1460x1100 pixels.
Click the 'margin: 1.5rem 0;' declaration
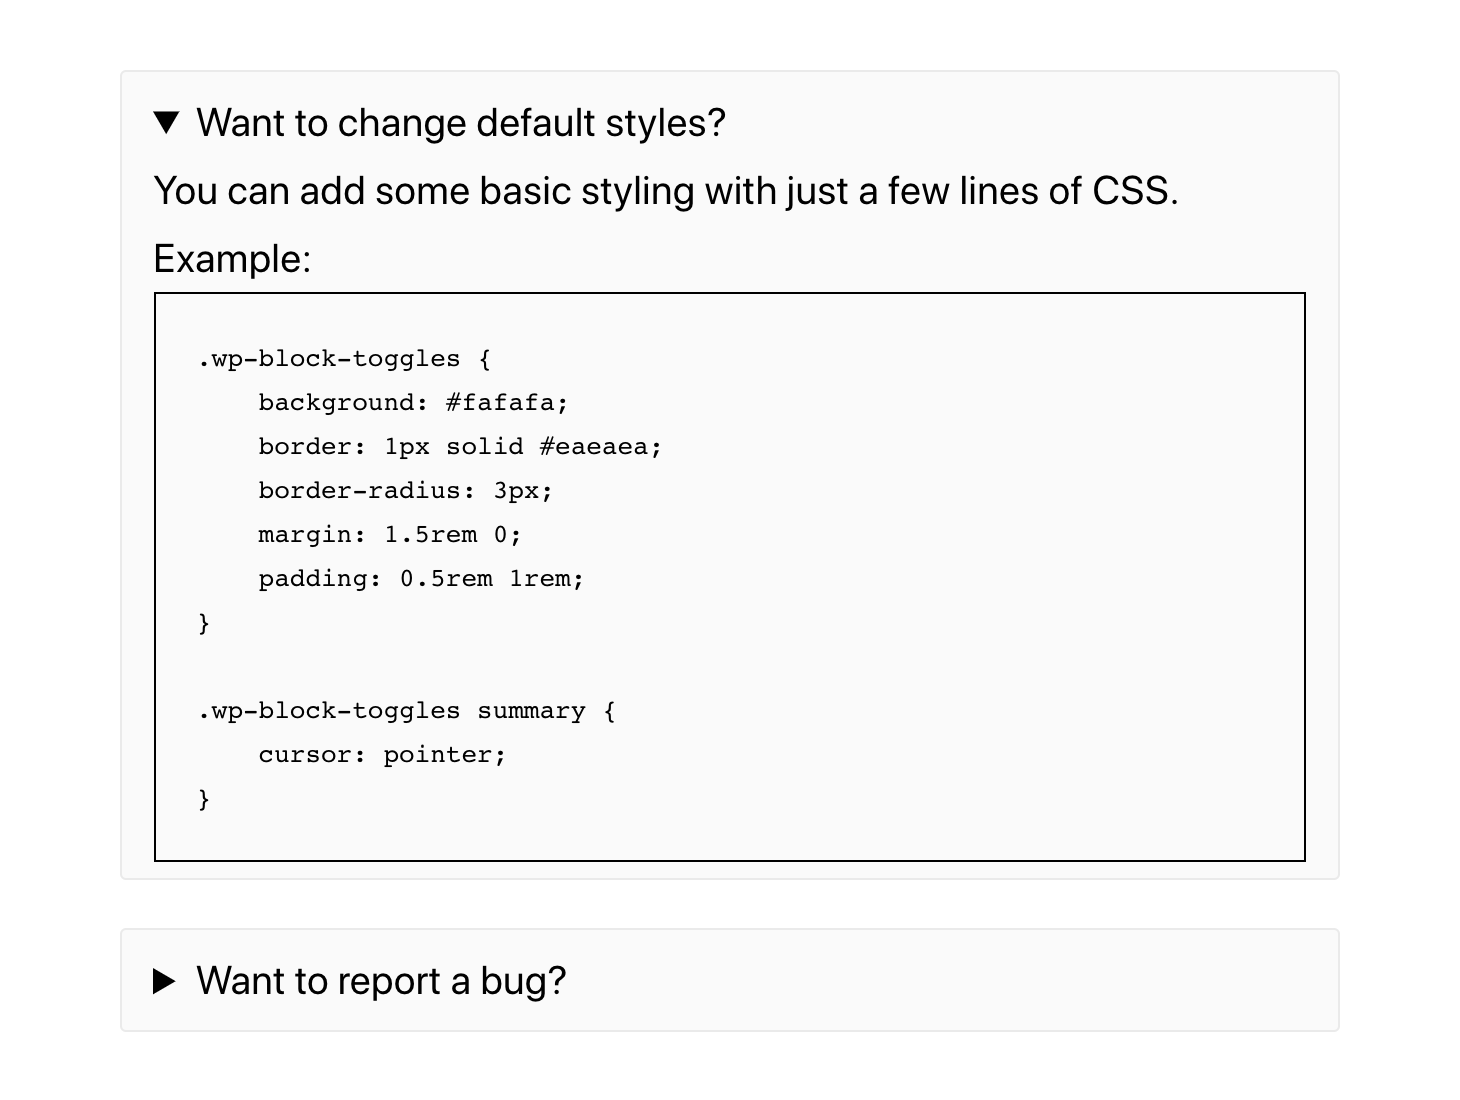tap(390, 535)
